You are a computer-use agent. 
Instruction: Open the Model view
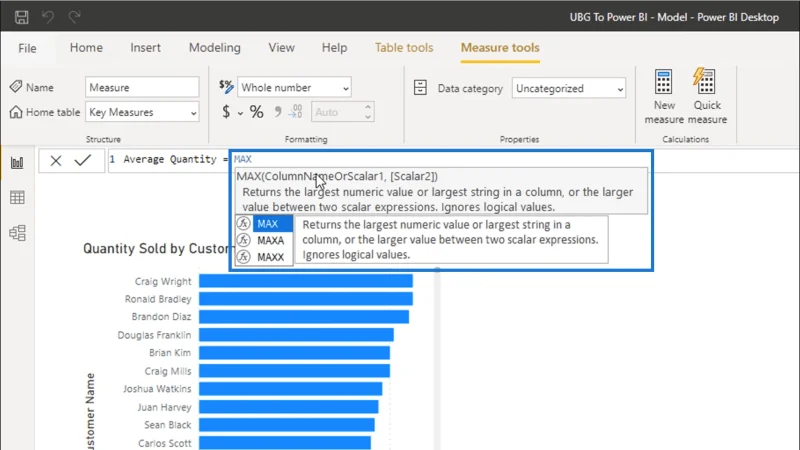(17, 233)
